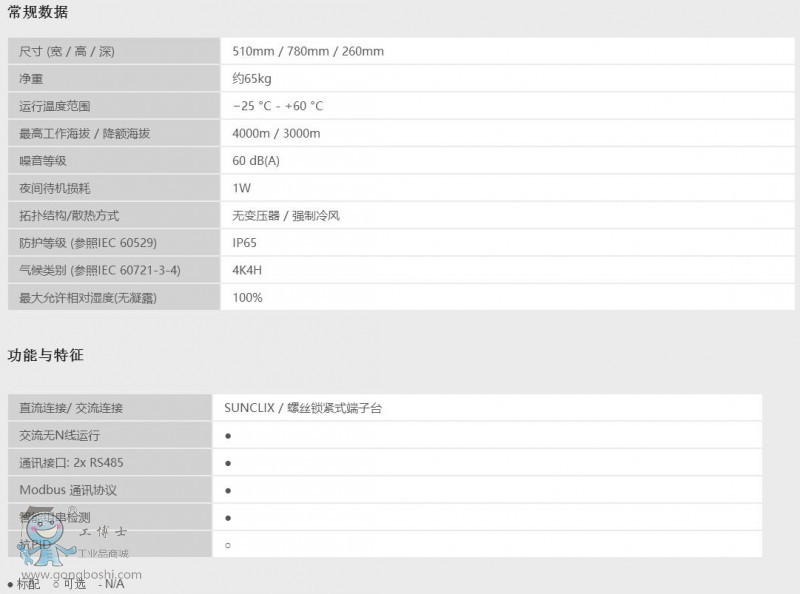Click the 功能与特征 section heading
The image size is (800, 594).
point(45,355)
